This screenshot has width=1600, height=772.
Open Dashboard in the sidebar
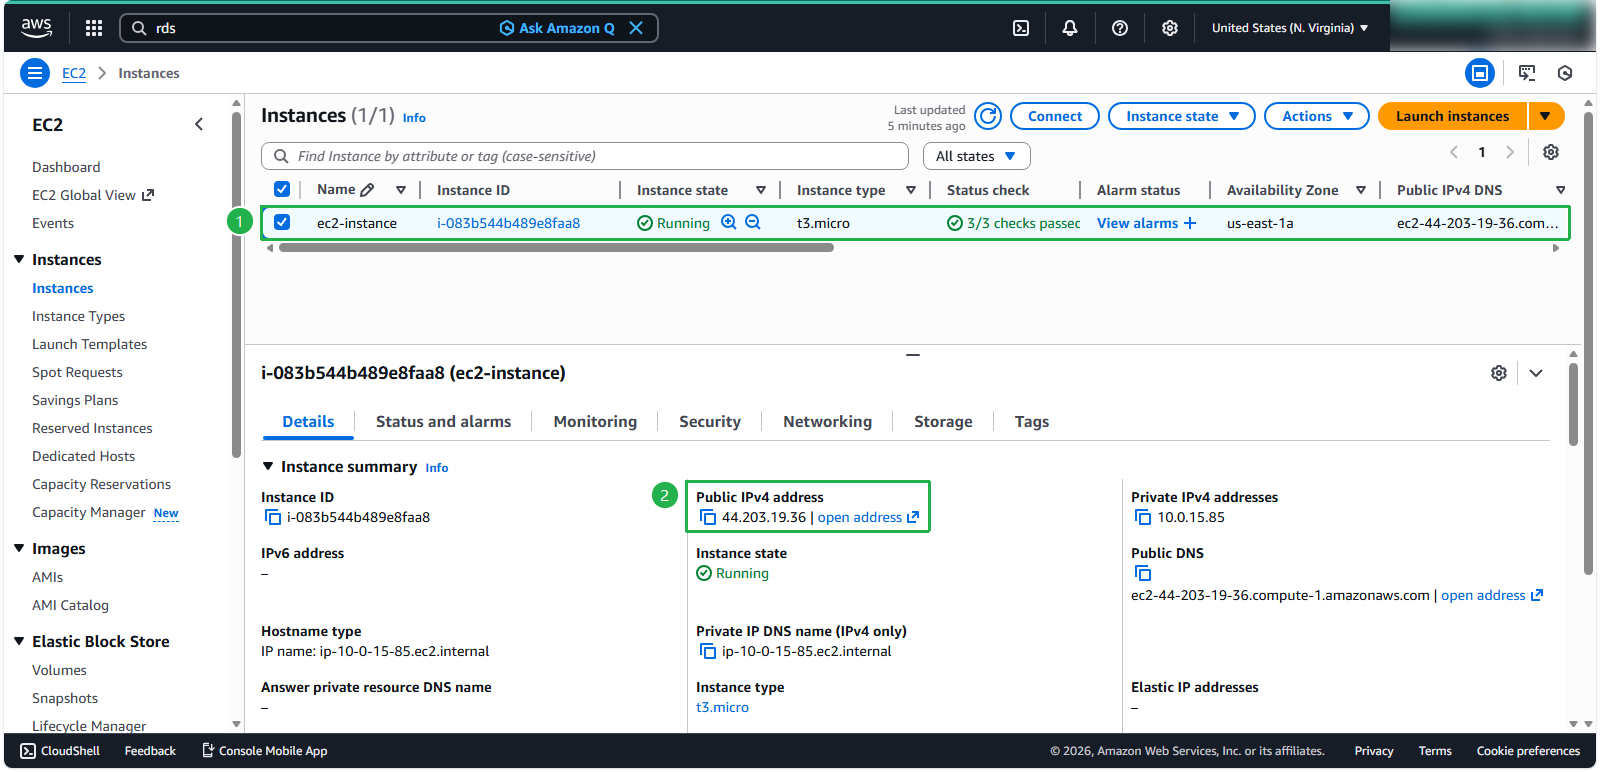click(66, 167)
